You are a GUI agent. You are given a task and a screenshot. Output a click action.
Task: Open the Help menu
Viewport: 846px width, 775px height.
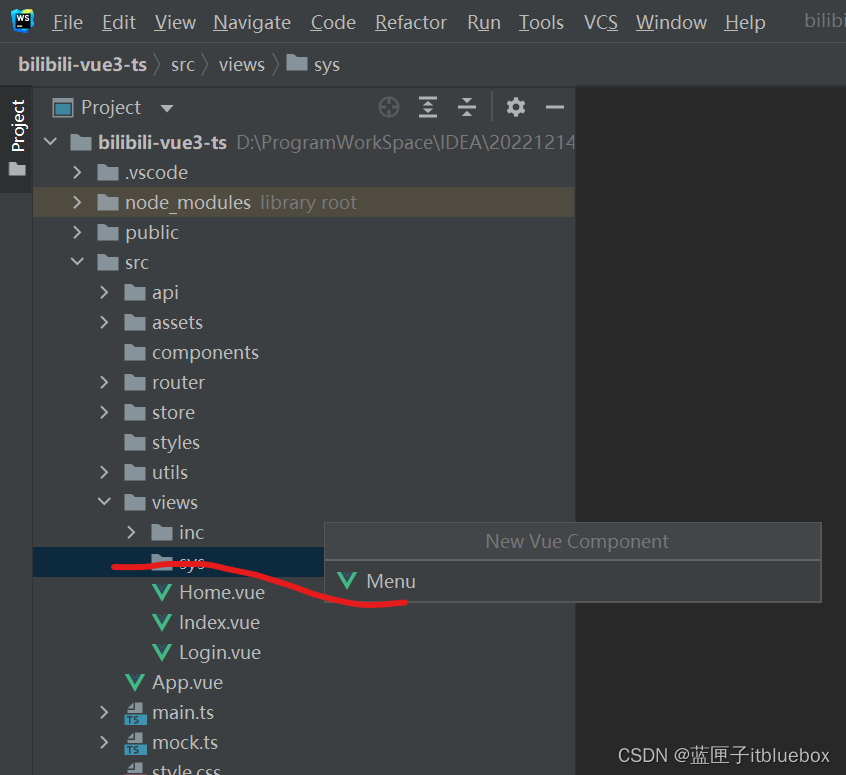(x=745, y=23)
